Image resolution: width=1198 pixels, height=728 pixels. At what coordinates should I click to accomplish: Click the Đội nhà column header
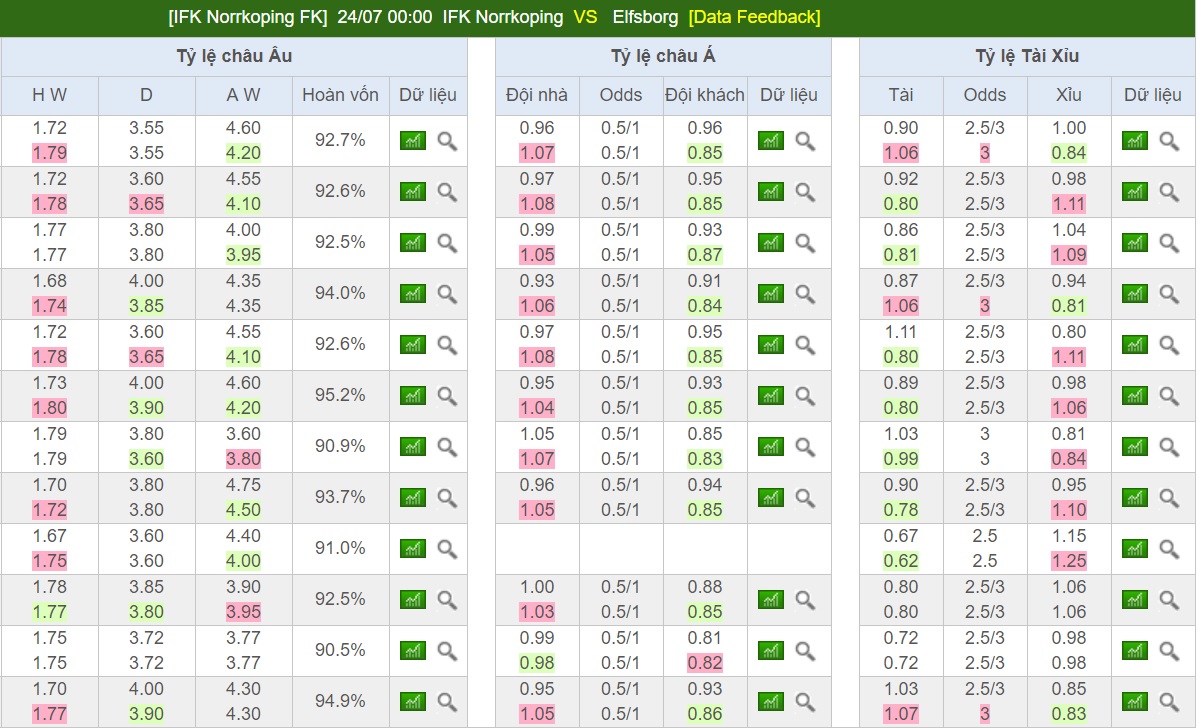[x=536, y=95]
